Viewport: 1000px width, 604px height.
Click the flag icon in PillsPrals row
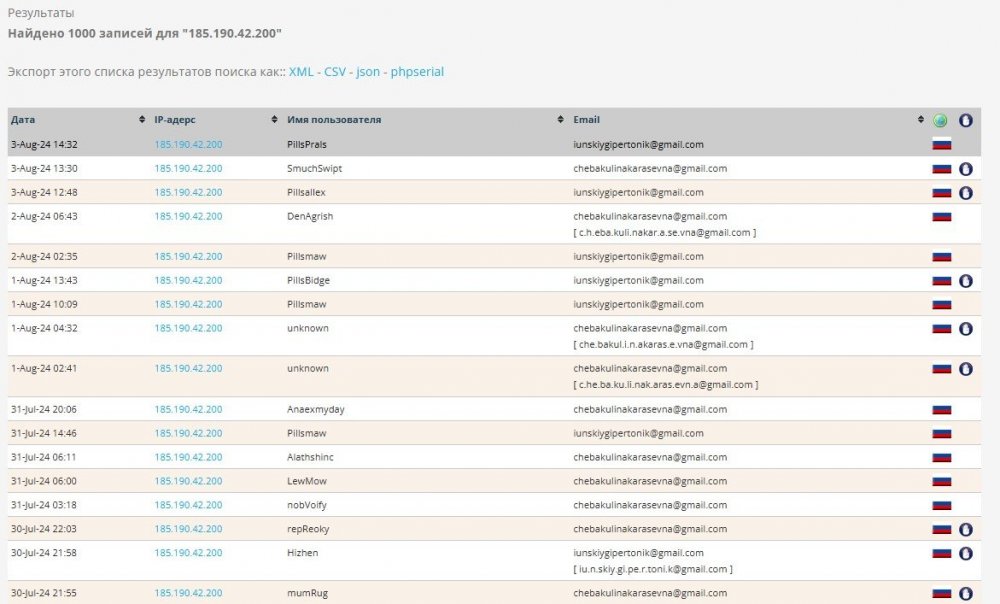pos(941,144)
